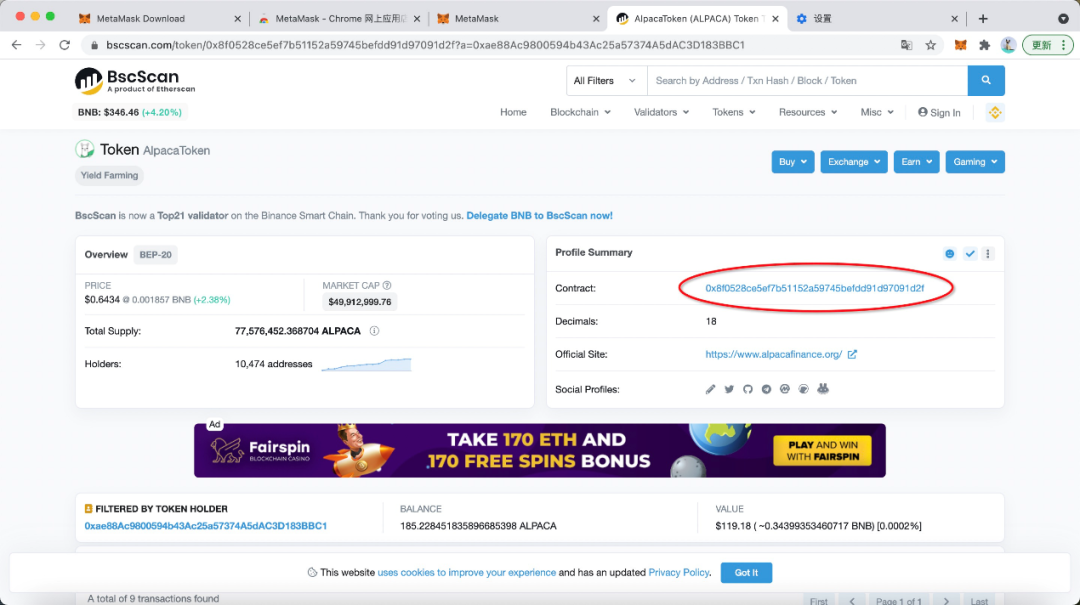This screenshot has height=605, width=1080.
Task: Click the info icon beside Total Supply
Action: point(374,331)
